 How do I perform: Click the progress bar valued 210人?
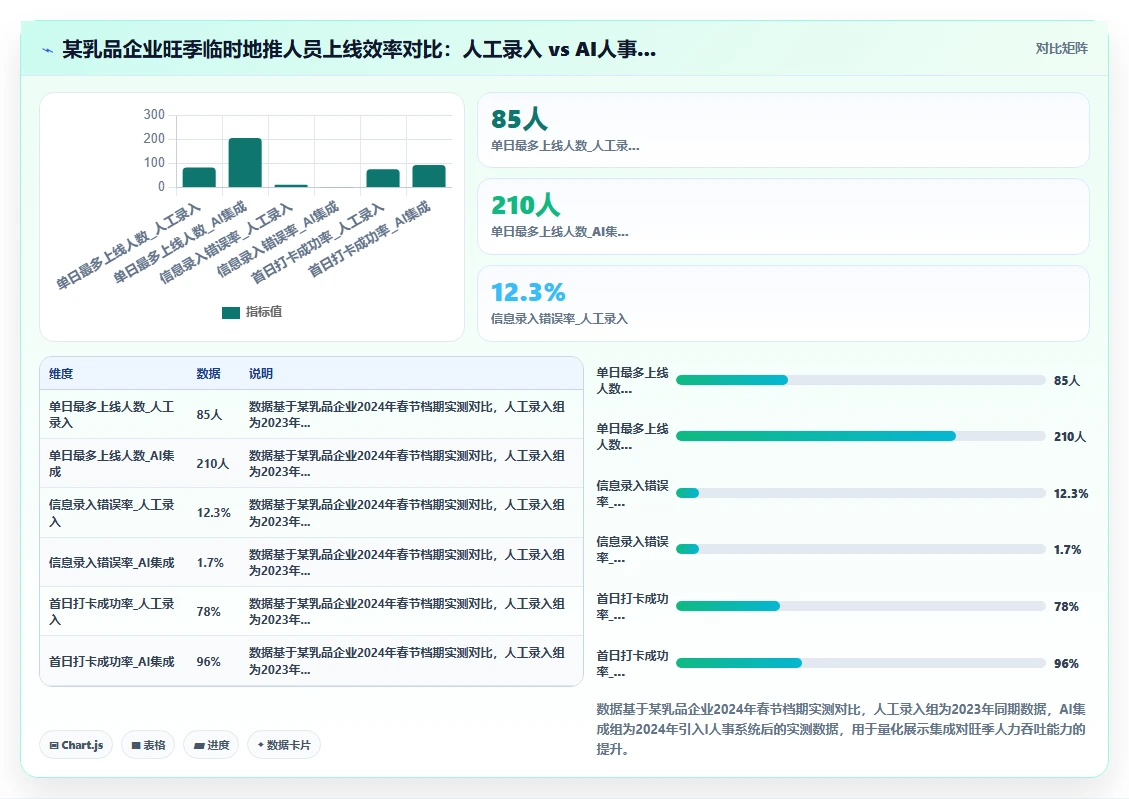[860, 436]
